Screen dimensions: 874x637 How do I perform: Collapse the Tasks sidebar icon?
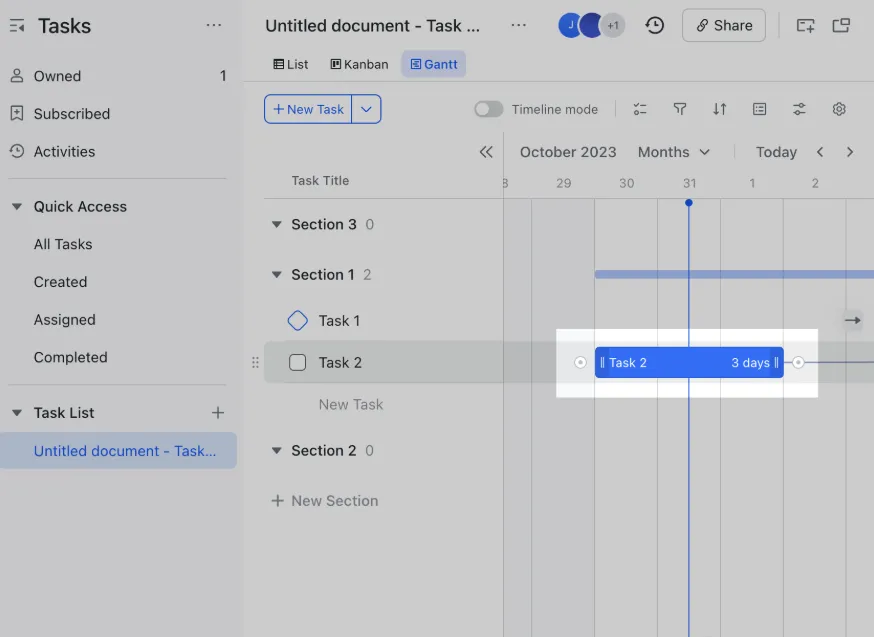pos(17,26)
